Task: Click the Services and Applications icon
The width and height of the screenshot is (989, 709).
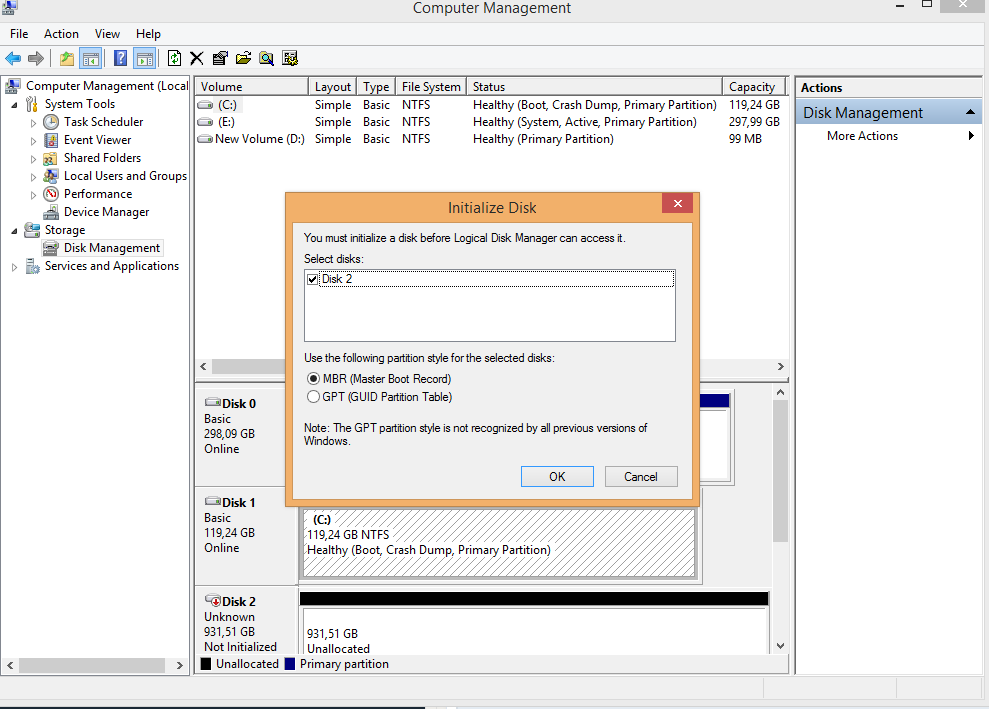Action: (x=33, y=266)
